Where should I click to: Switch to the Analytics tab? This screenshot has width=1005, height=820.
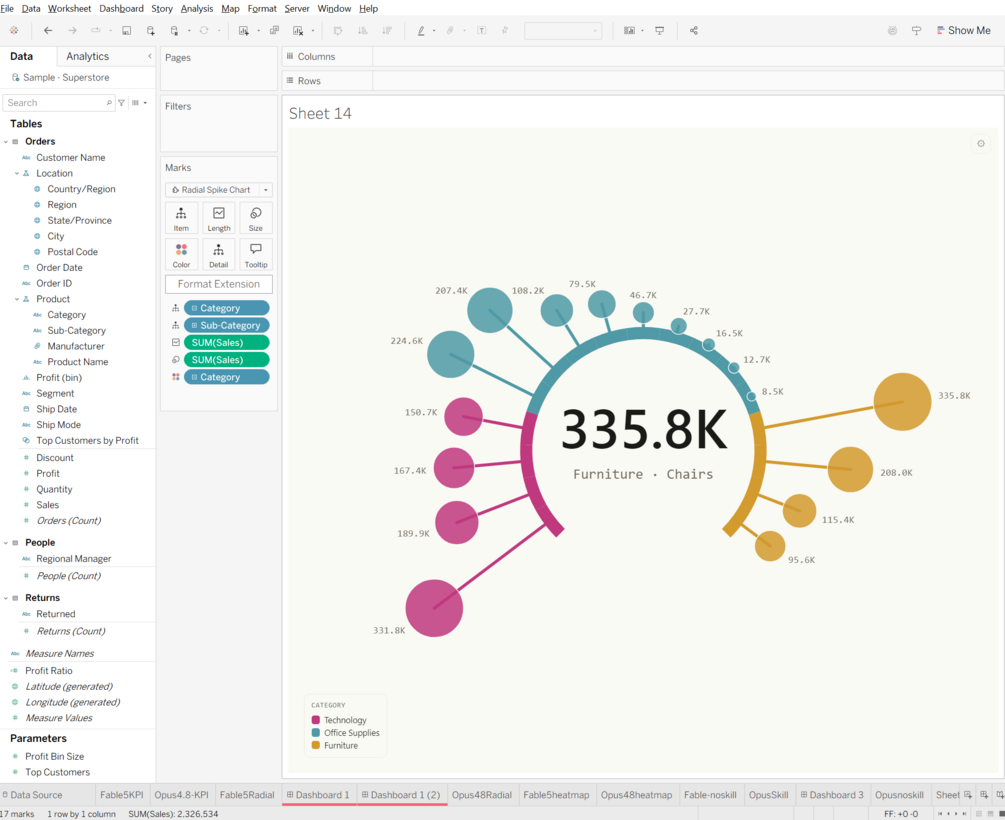tap(87, 56)
